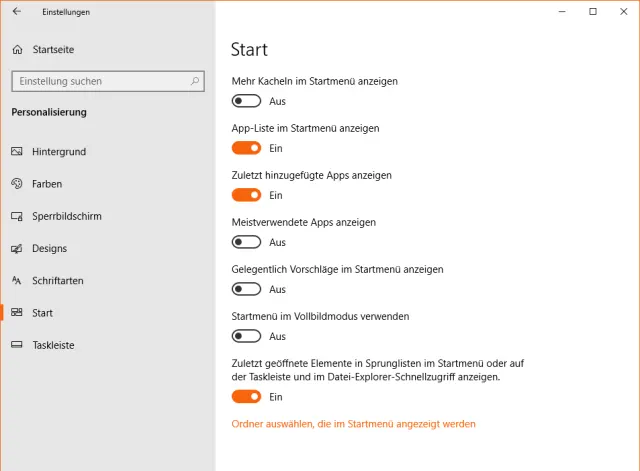Open the Ordner auswählen link
The width and height of the screenshot is (640, 471).
[x=353, y=424]
